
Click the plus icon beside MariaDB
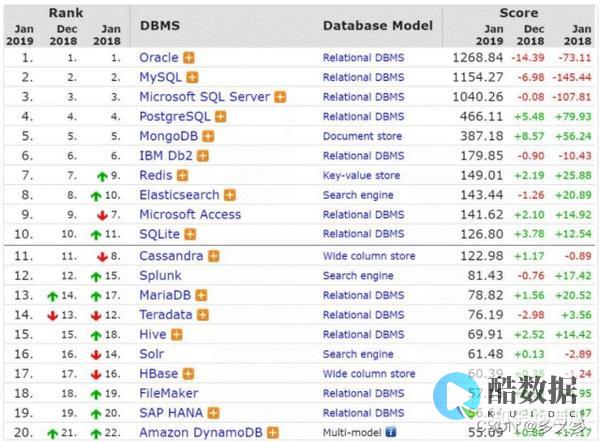tap(201, 295)
